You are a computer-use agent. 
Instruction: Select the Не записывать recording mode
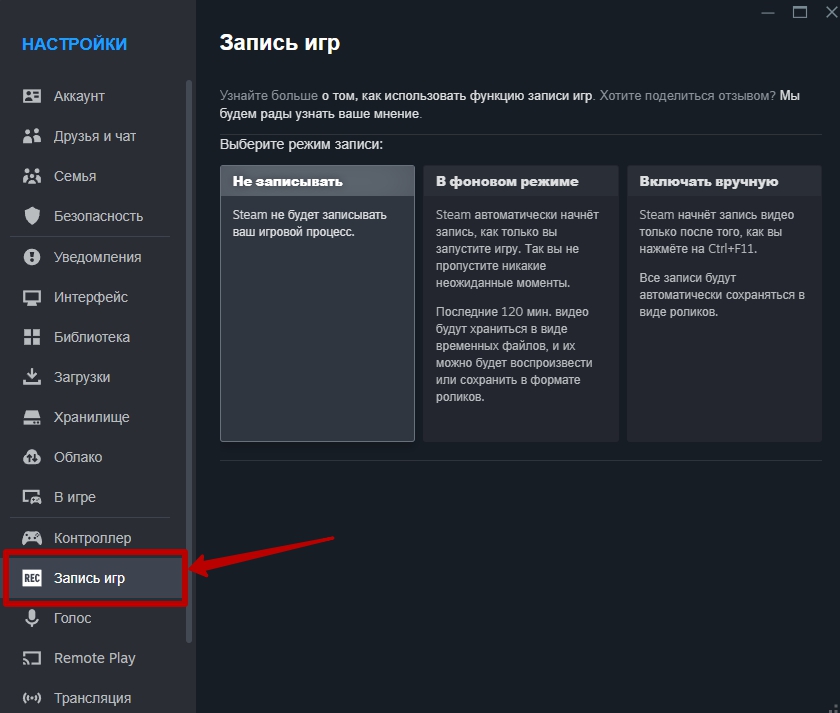pos(317,303)
